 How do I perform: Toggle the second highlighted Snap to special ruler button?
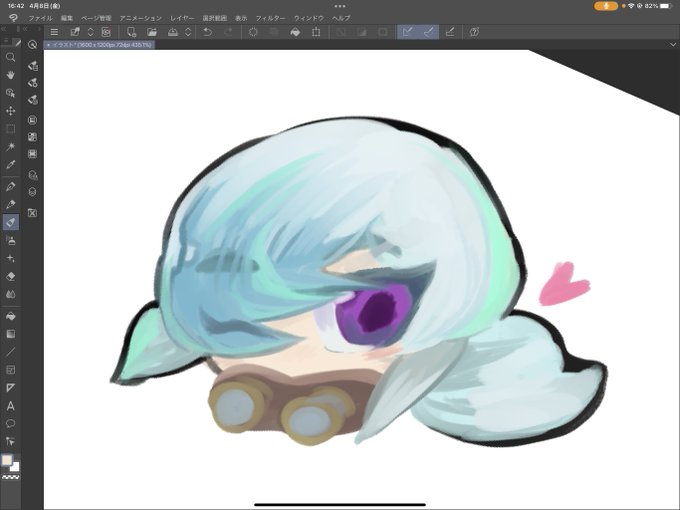[x=428, y=32]
